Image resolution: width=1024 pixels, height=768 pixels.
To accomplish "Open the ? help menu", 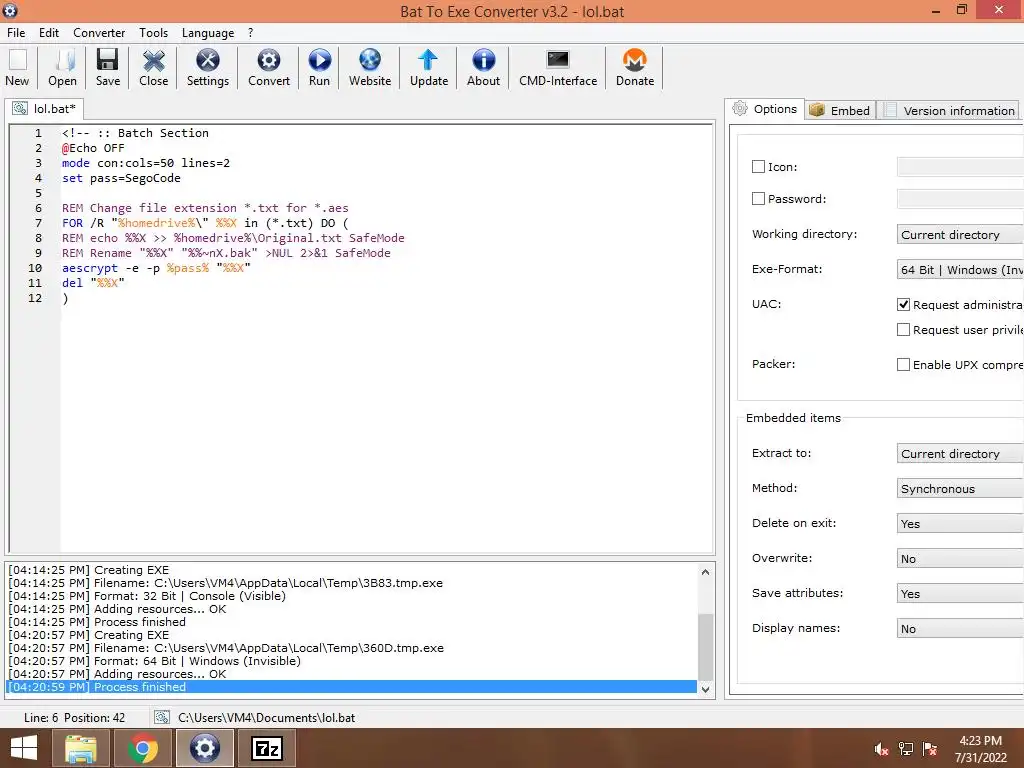I will point(250,33).
